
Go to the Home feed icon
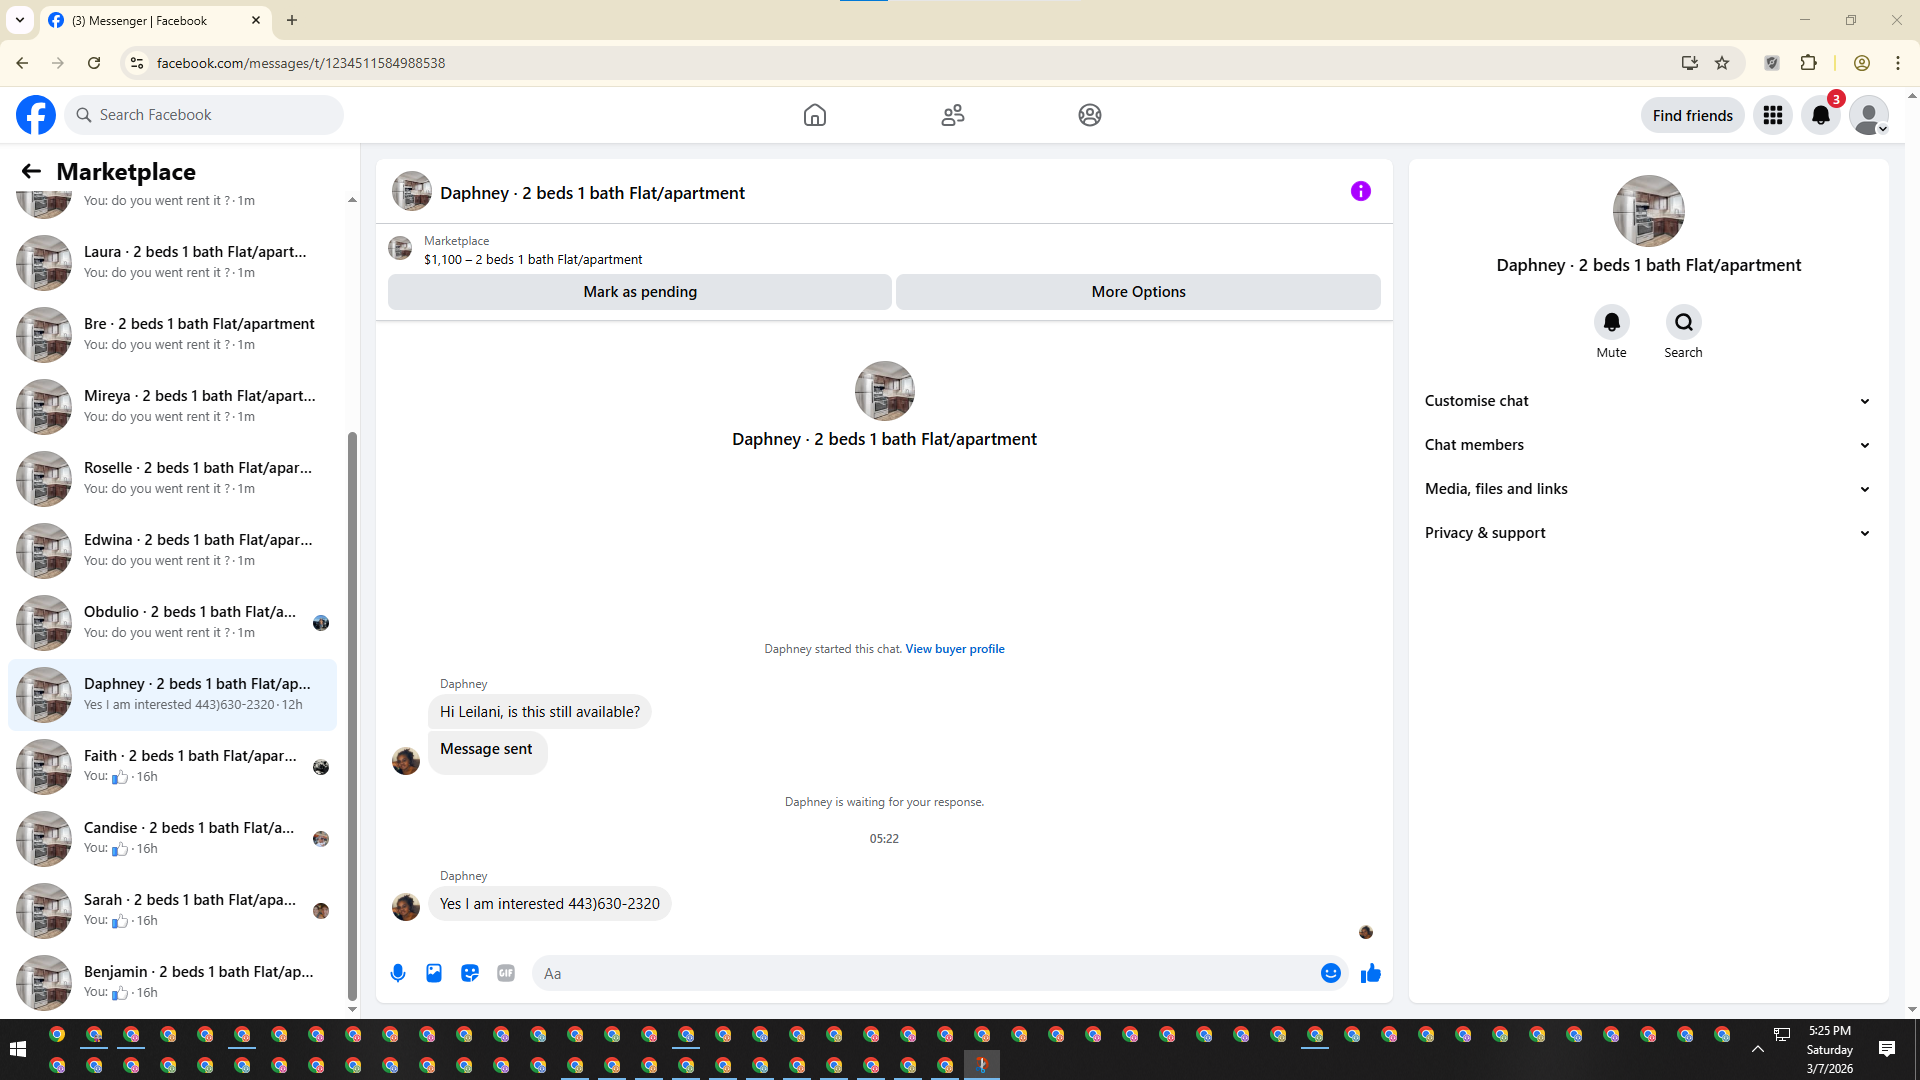pos(815,115)
